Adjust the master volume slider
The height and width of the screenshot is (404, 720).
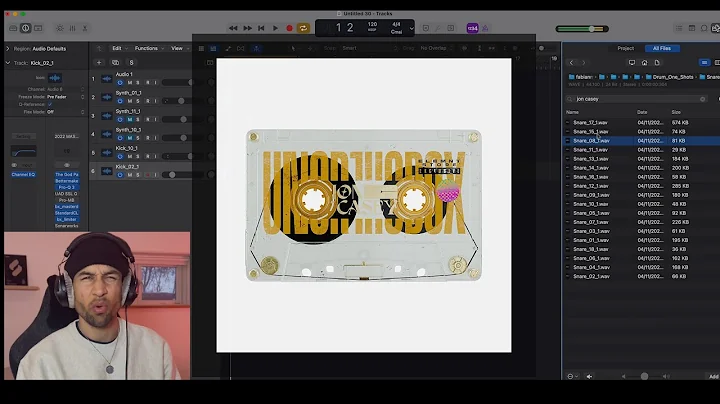click(582, 29)
